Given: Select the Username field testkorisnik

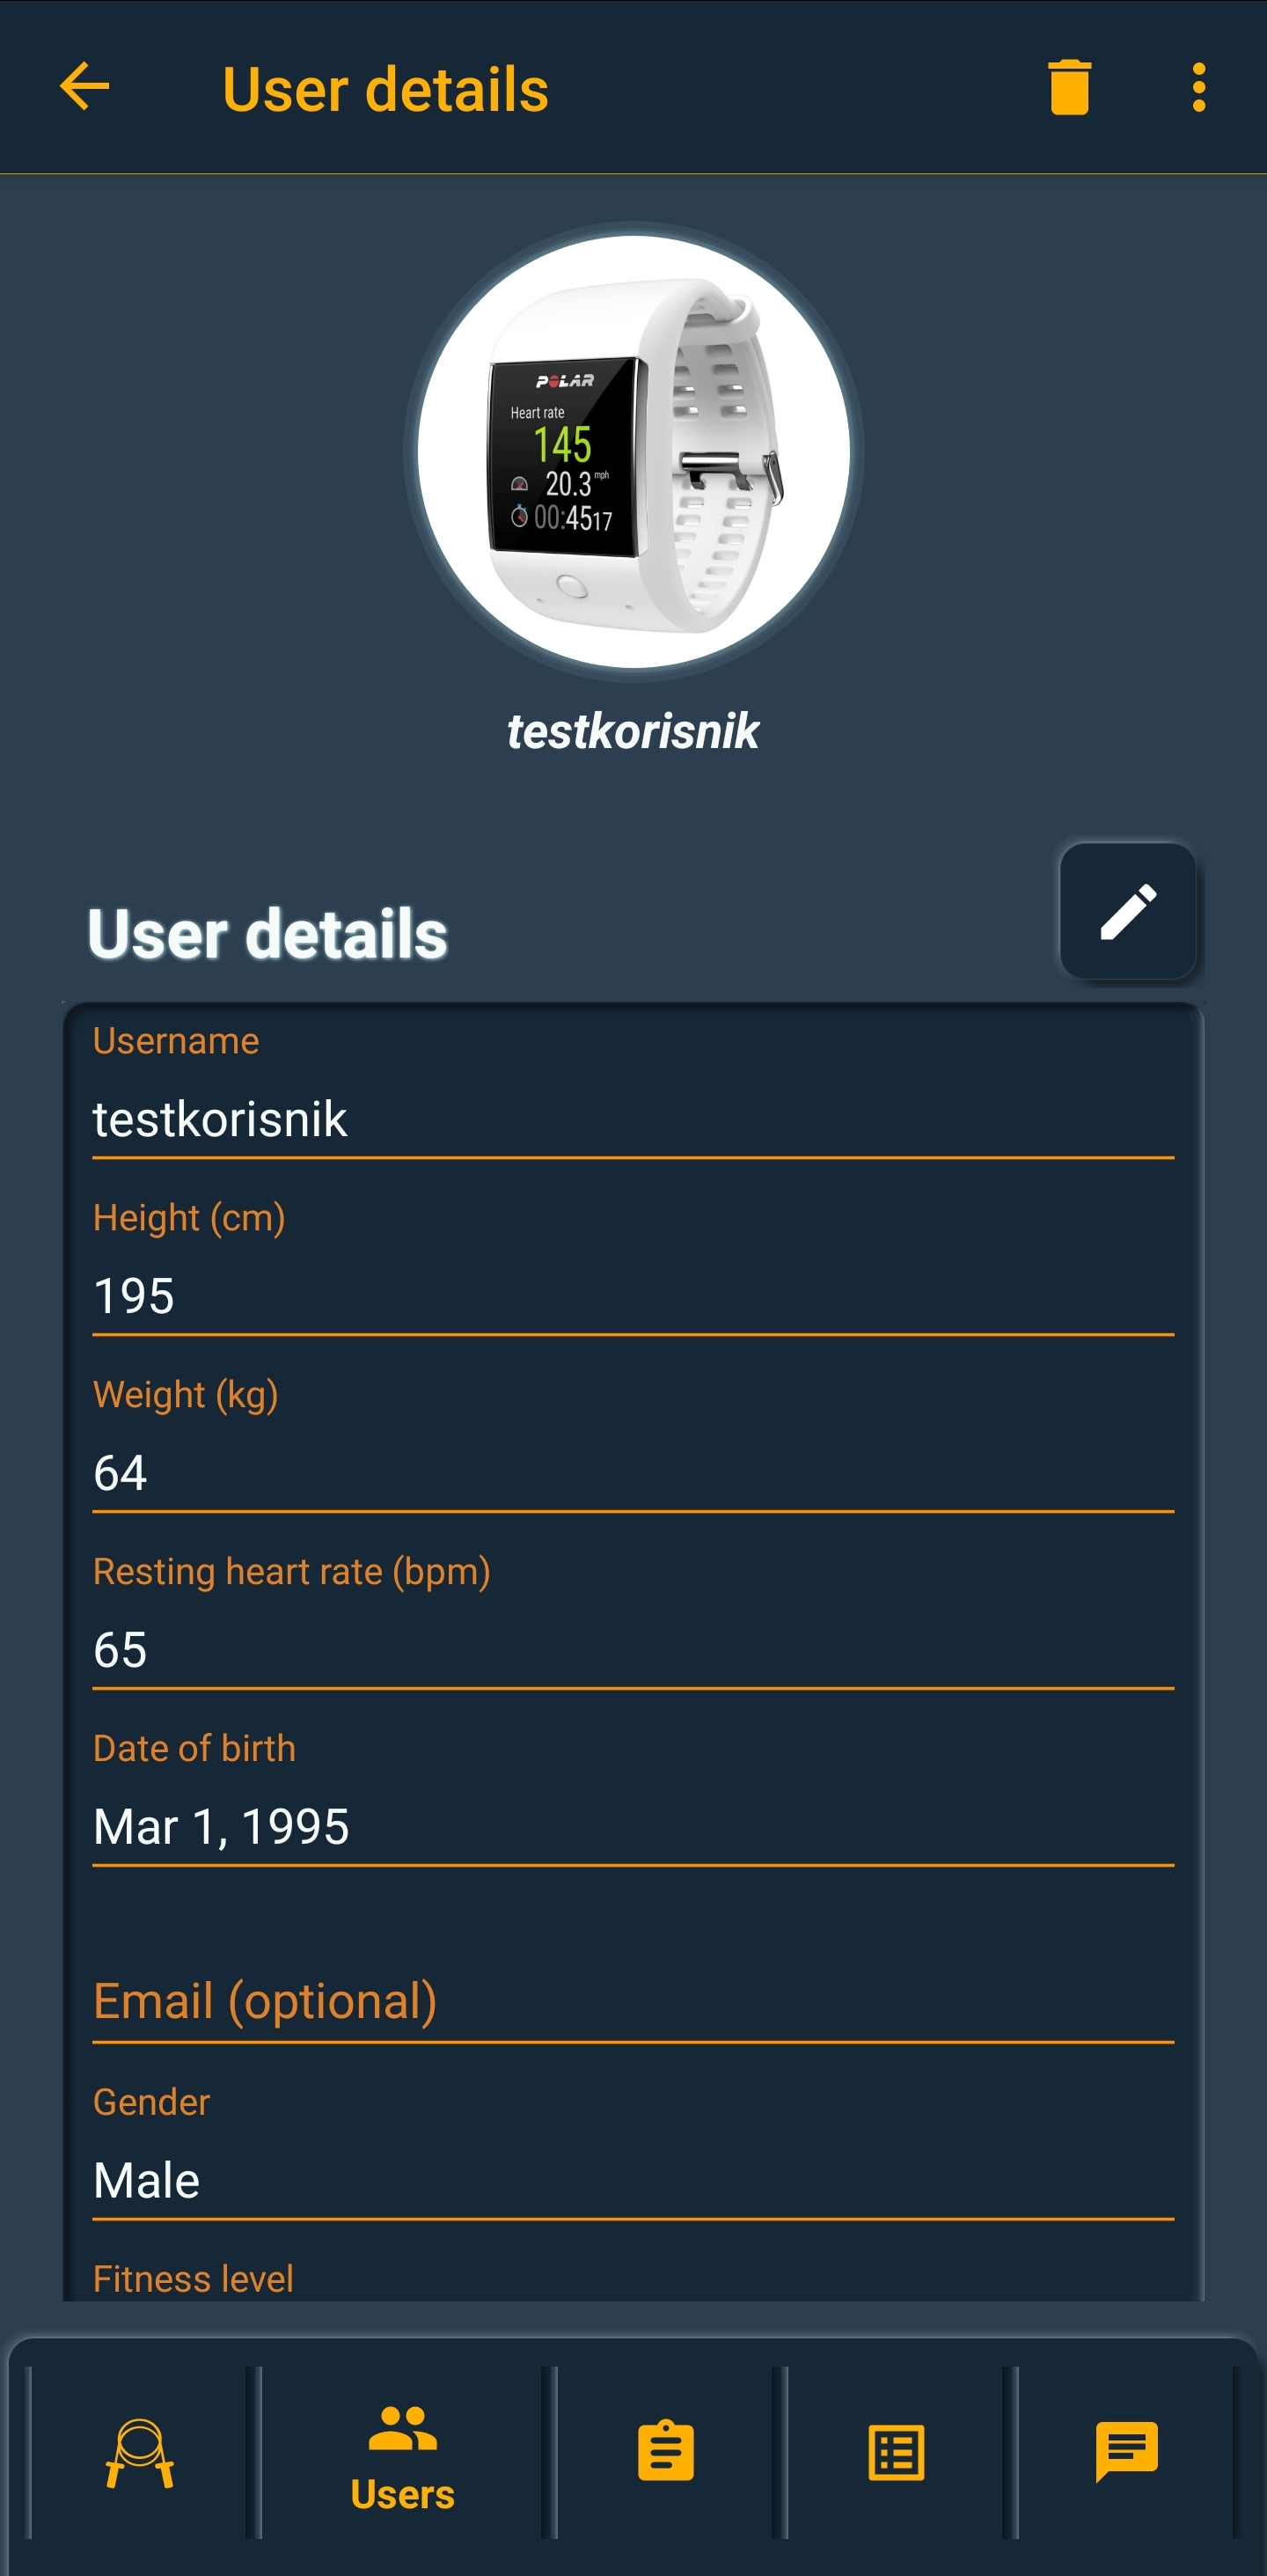Looking at the screenshot, I should pyautogui.click(x=633, y=1092).
